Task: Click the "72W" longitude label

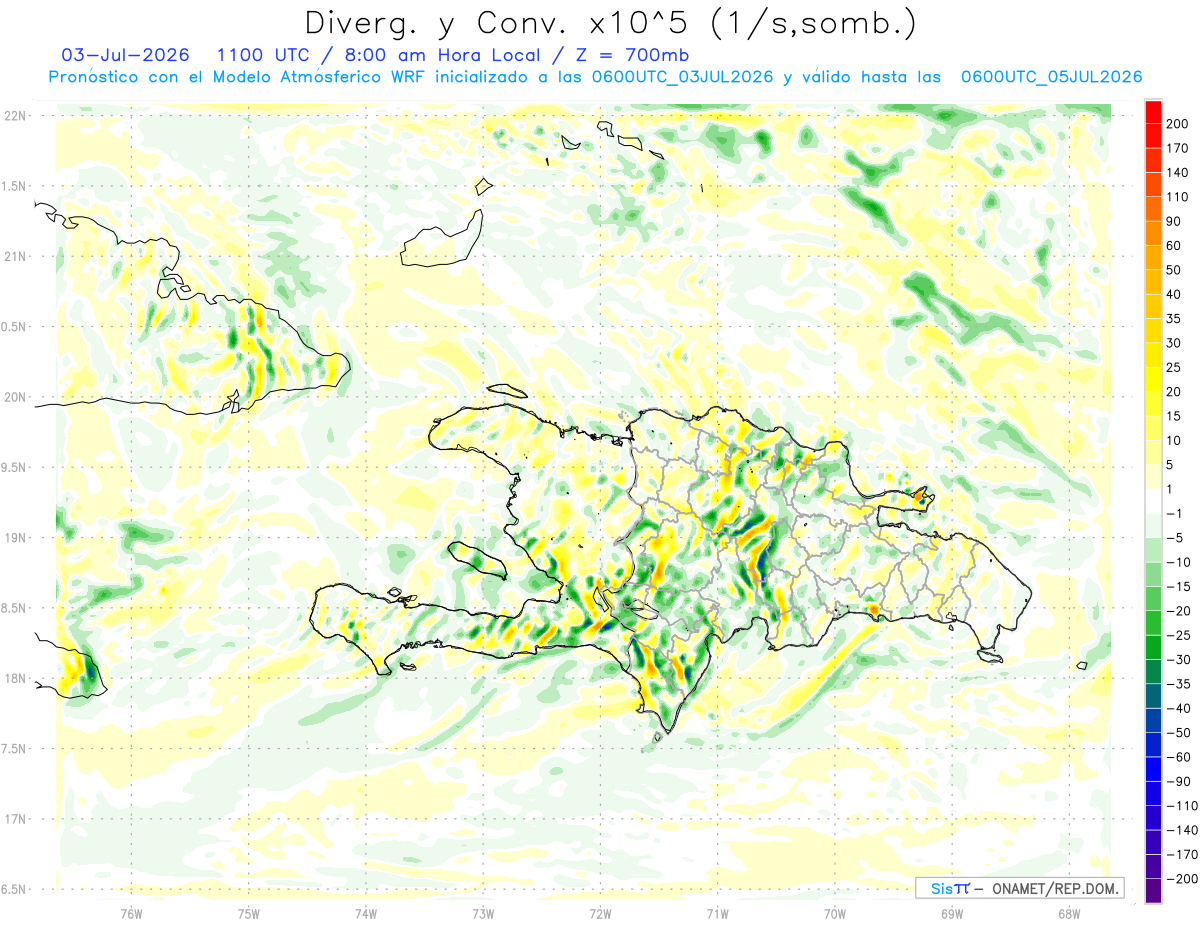Action: coord(600,913)
